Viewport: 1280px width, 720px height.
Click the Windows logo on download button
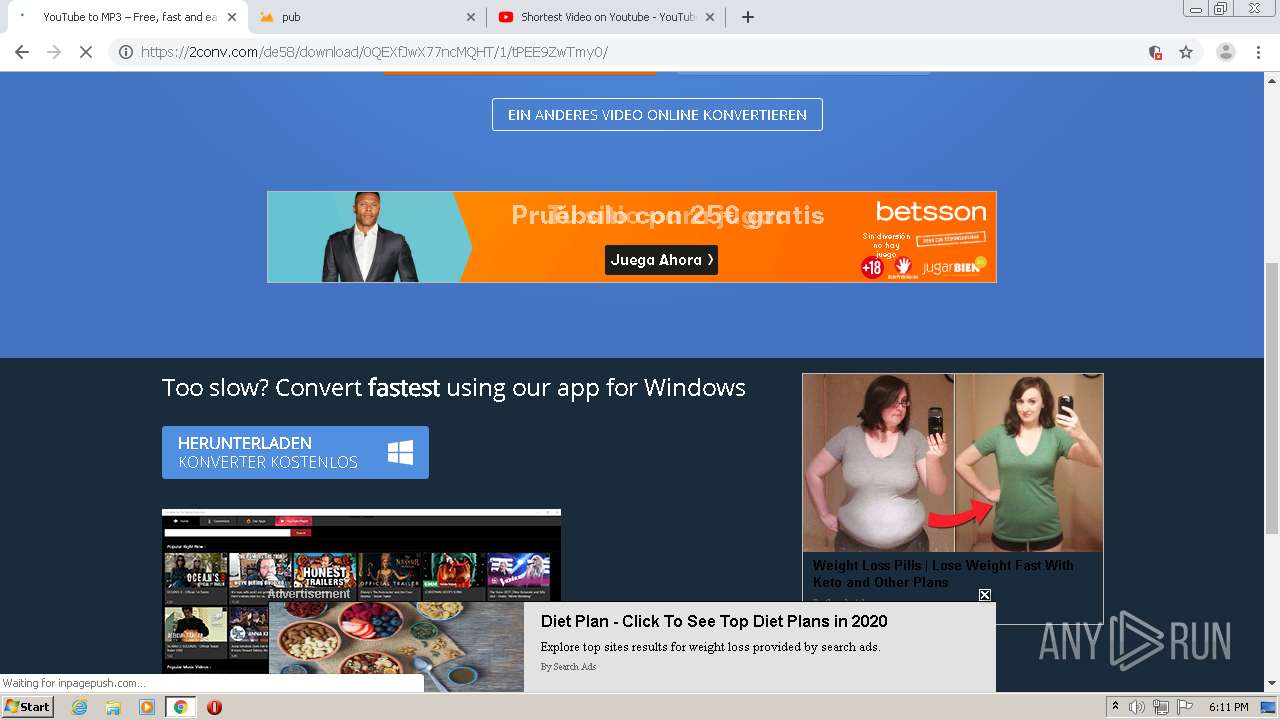[x=400, y=453]
